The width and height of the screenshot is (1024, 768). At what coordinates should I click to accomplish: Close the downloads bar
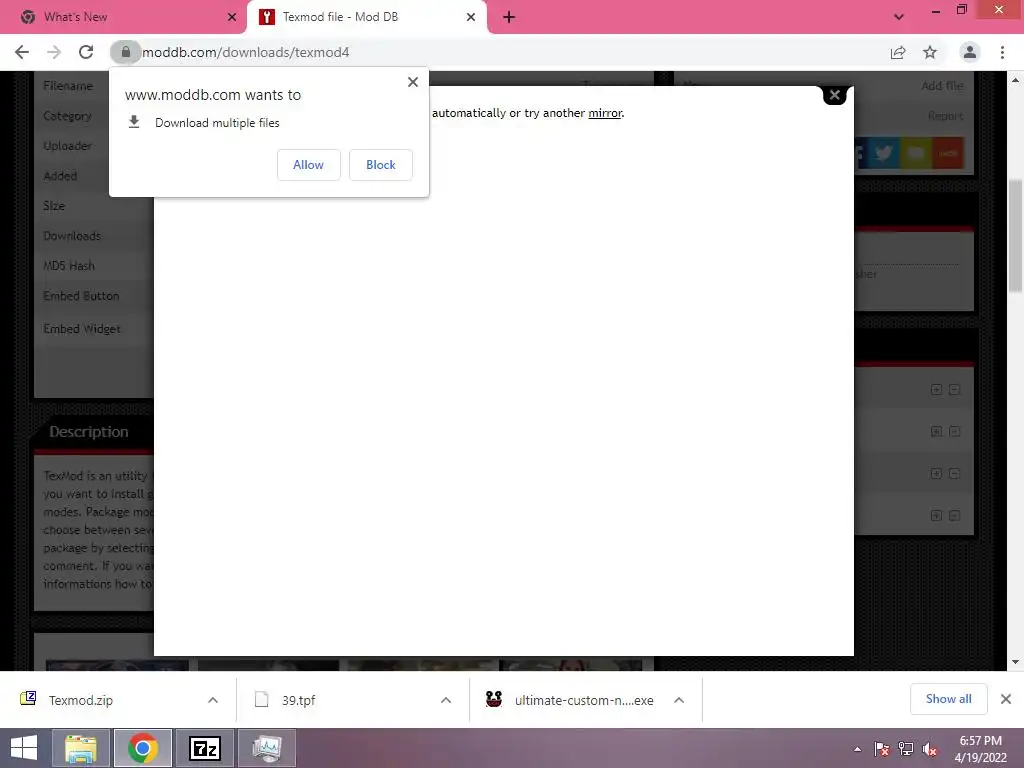coord(1006,699)
